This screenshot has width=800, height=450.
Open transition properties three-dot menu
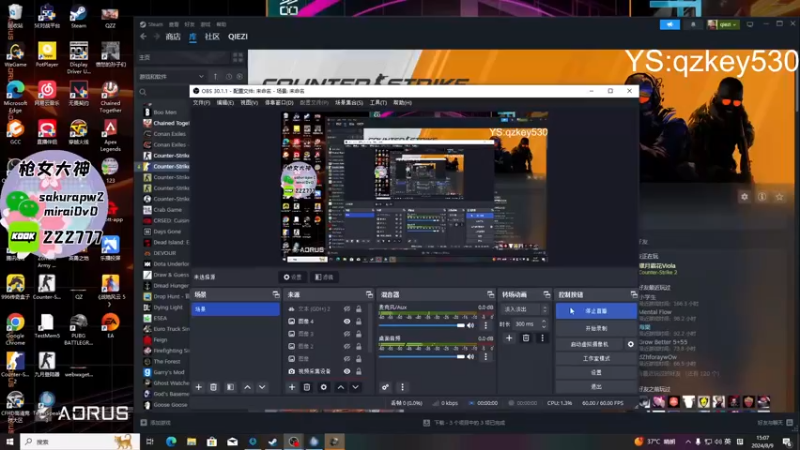(542, 338)
